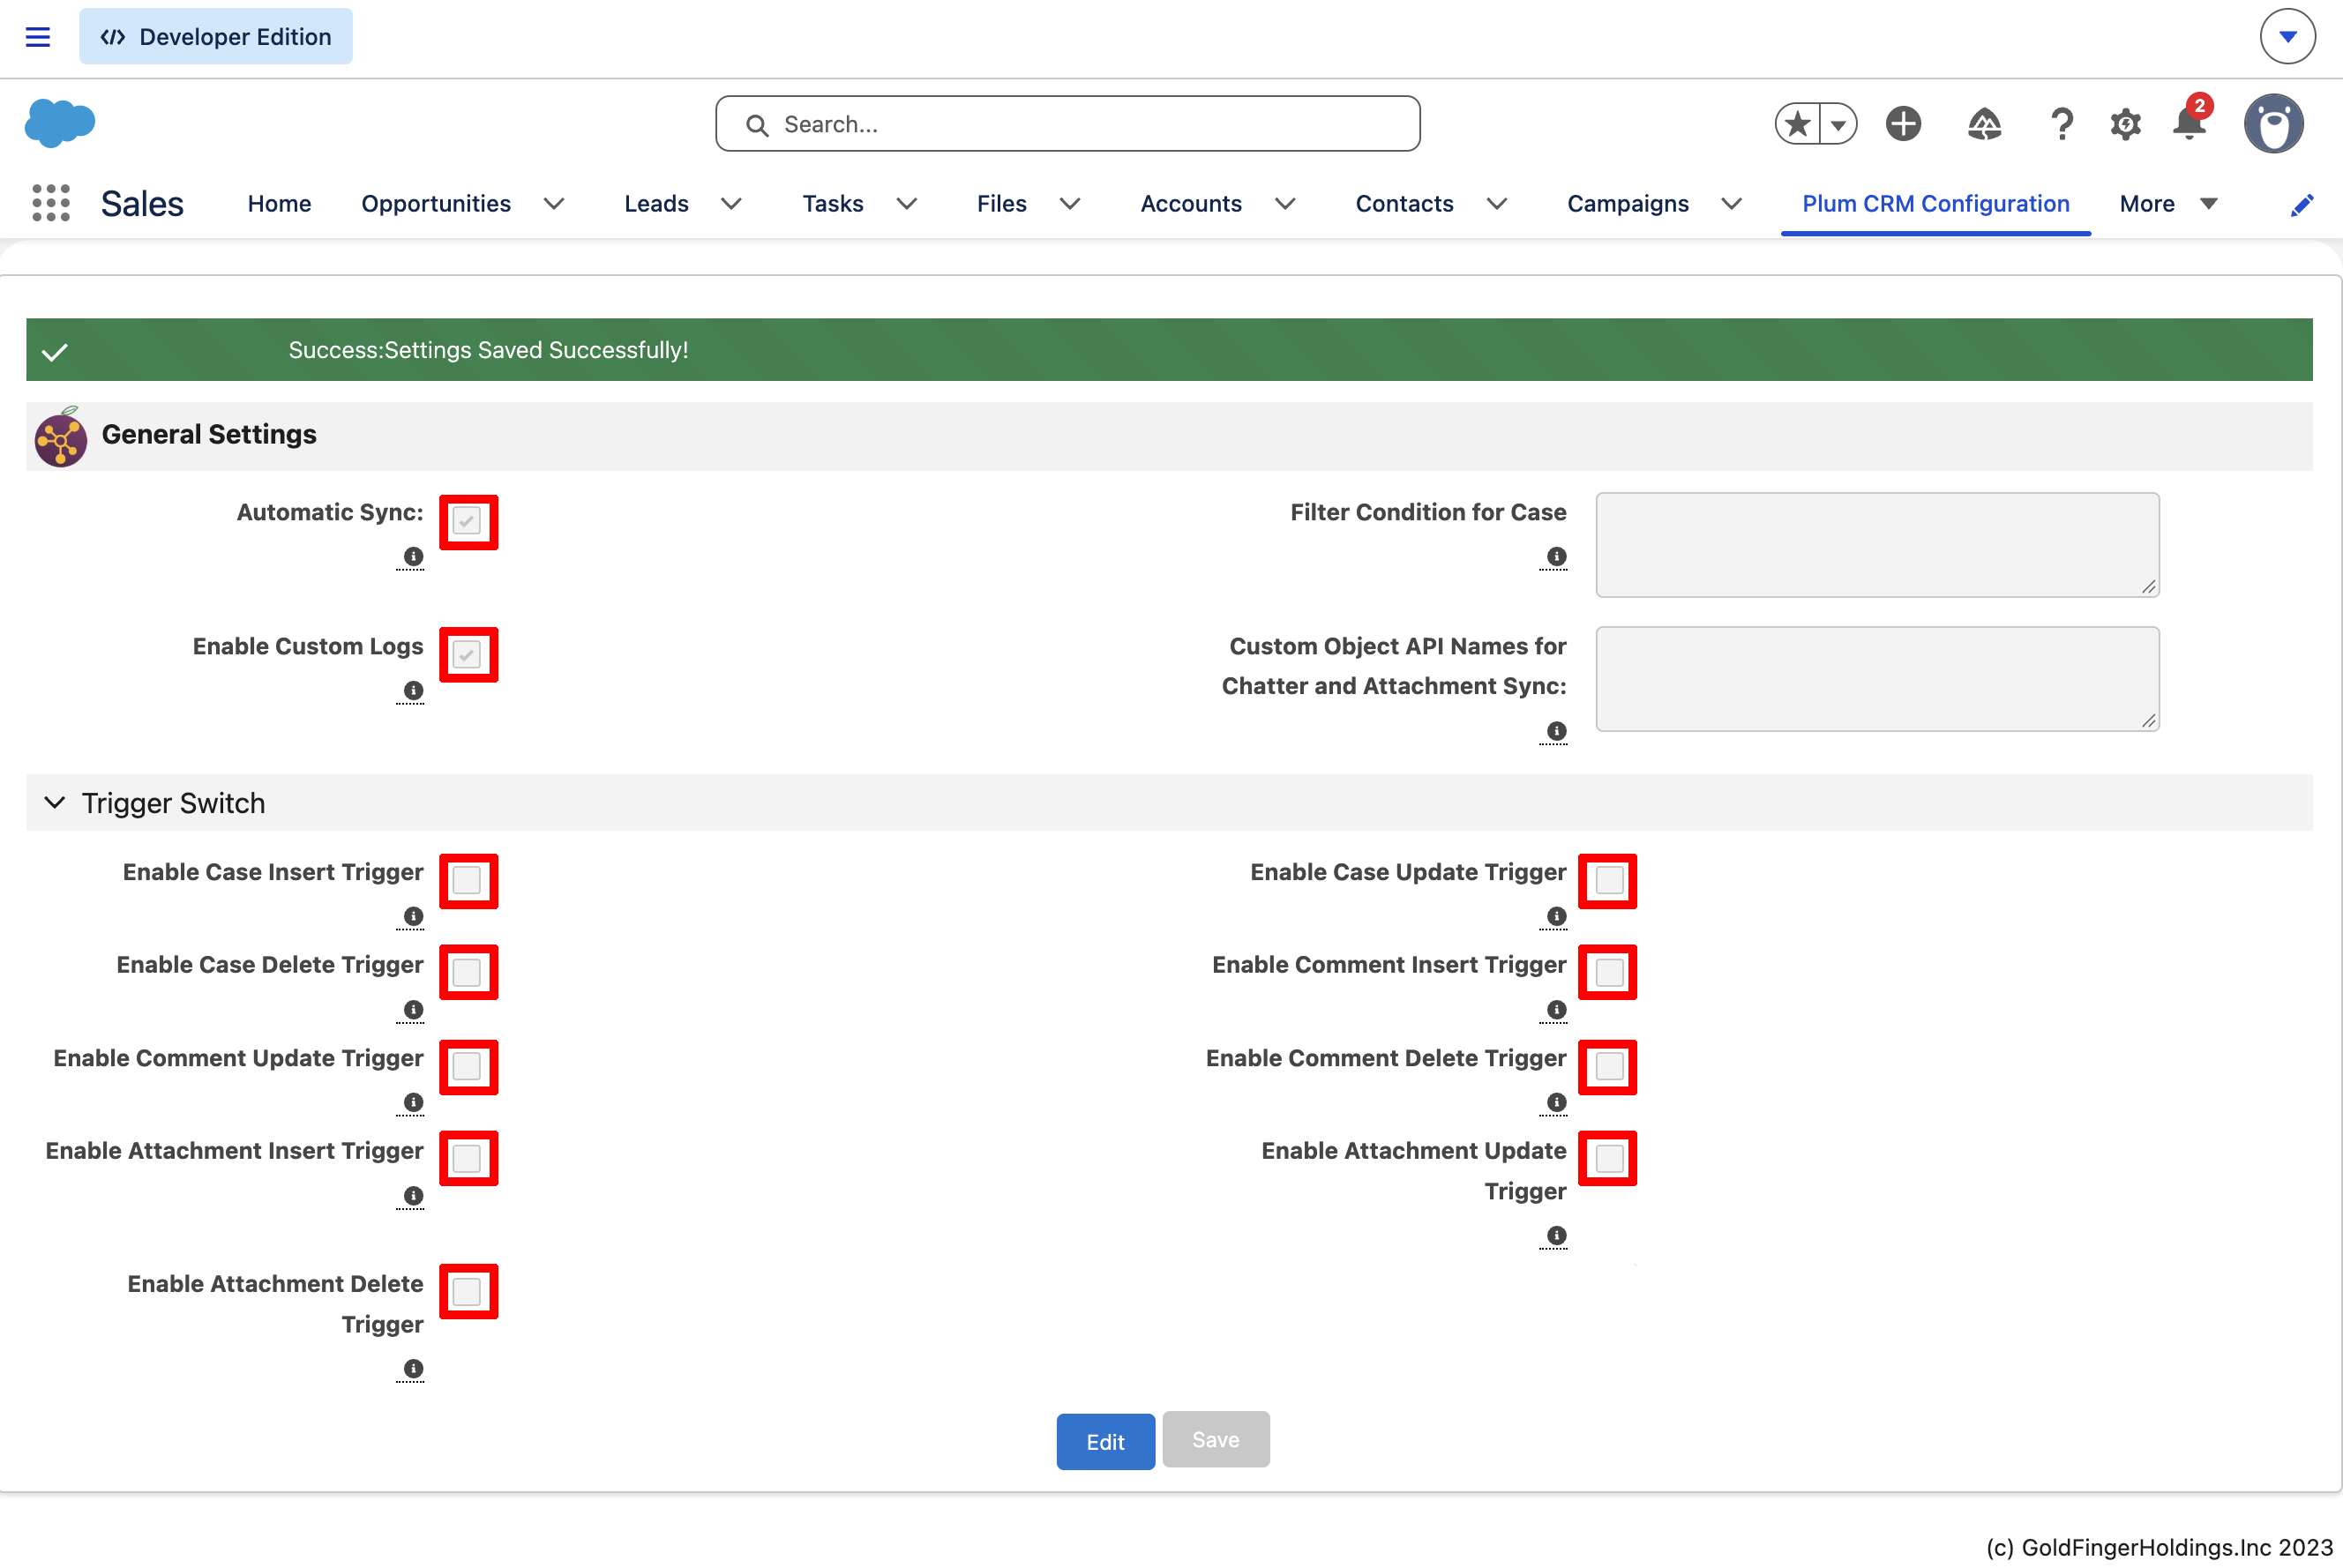Click the Case Insert Trigger info icon
This screenshot has width=2343, height=1568.
click(x=413, y=916)
